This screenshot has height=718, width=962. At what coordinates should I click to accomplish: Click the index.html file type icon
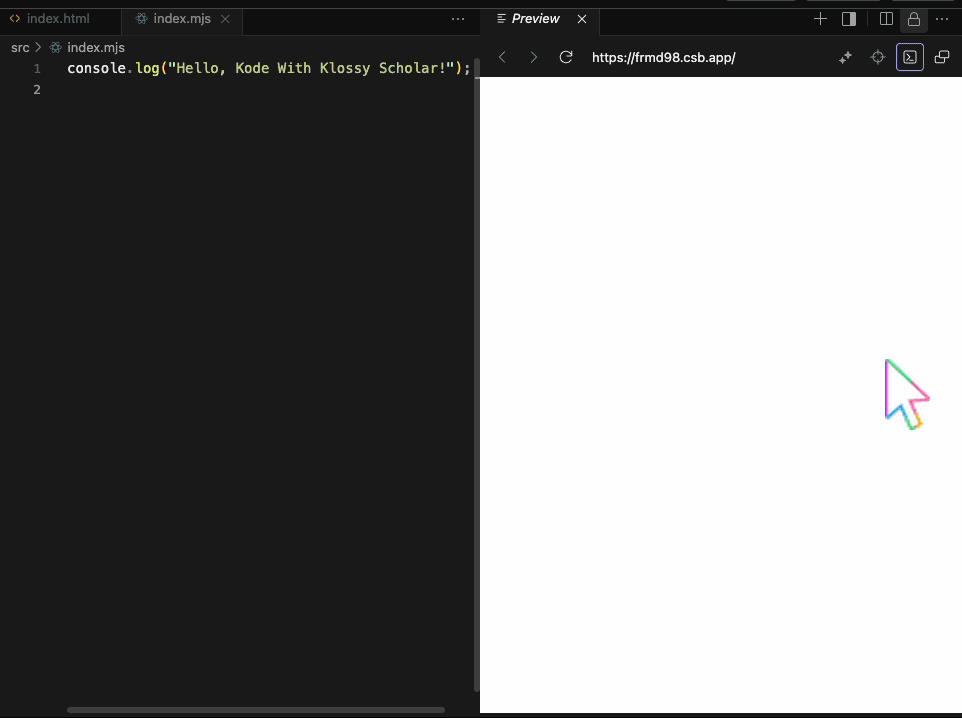pos(15,19)
